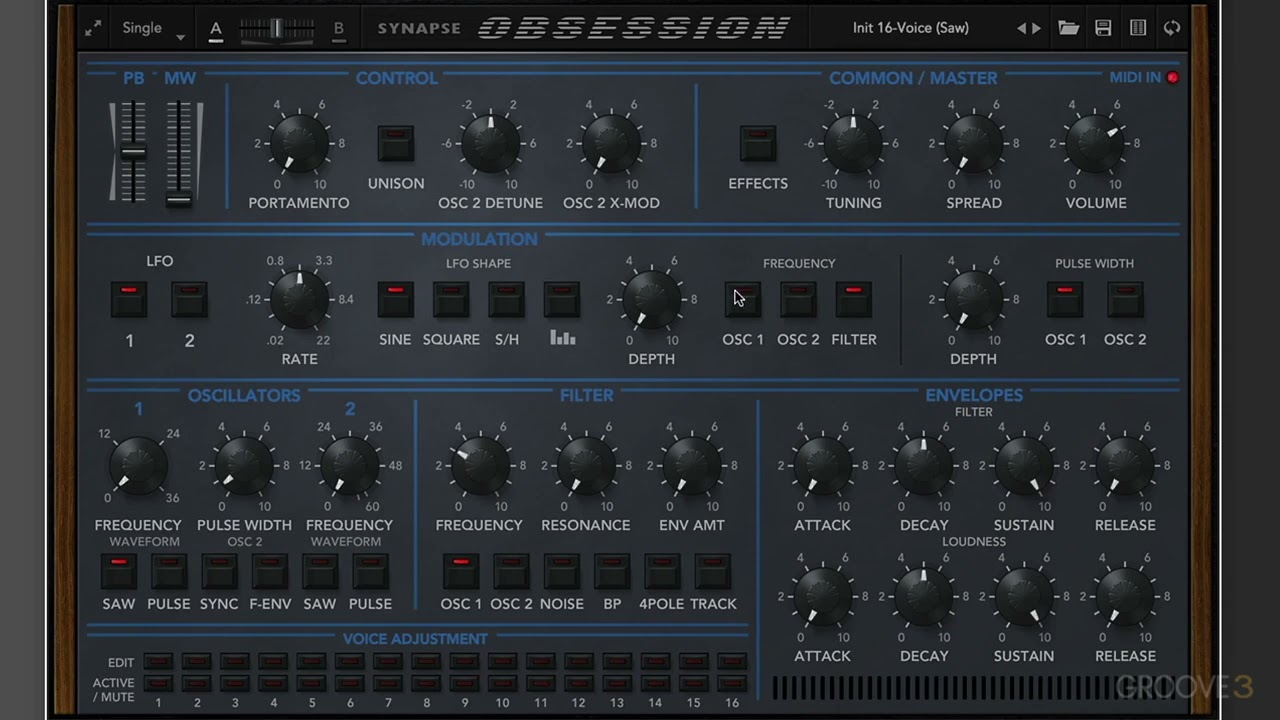Click the master TUNING knob
Viewport: 1280px width, 720px height.
[x=853, y=143]
